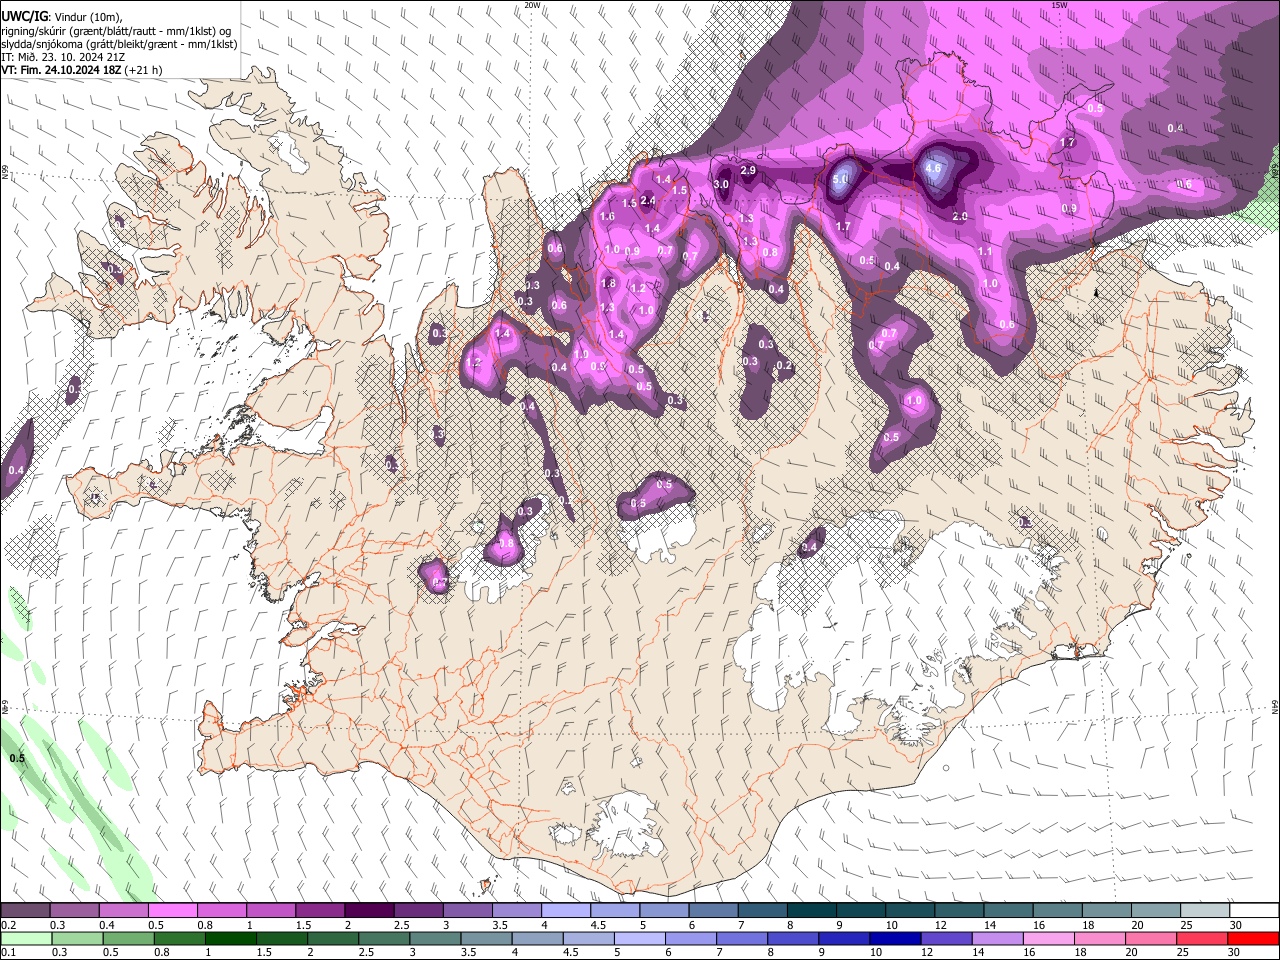1280x960 pixels.
Task: Click the bold 0.5 value over the southwest sea
Action: click(17, 758)
